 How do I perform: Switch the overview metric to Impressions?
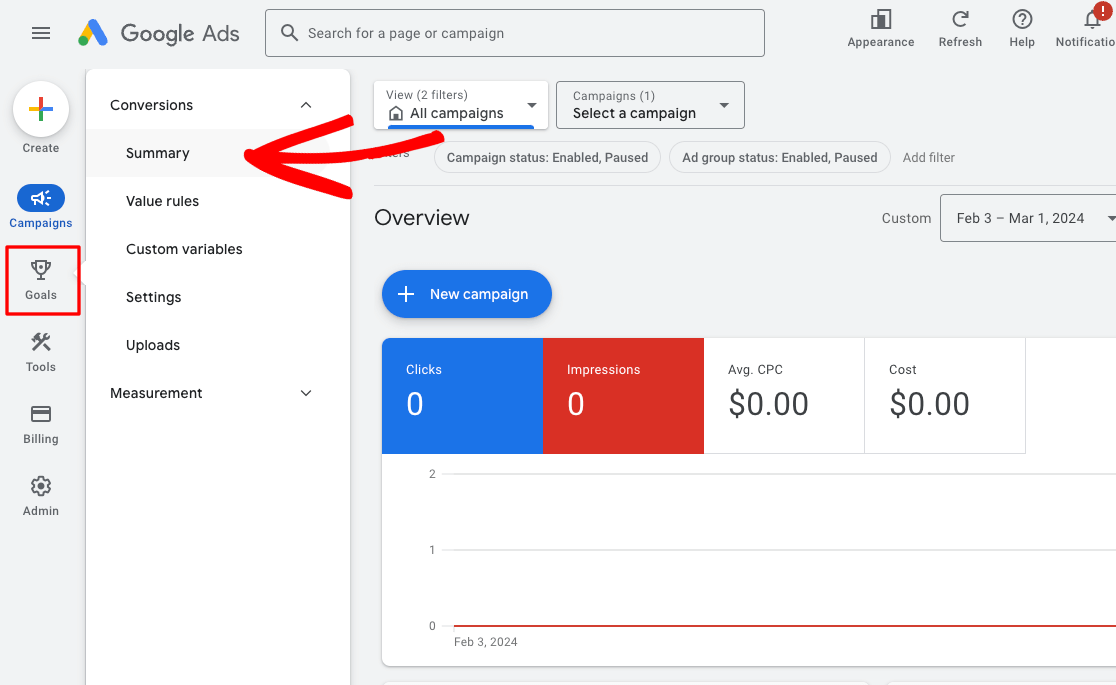[x=623, y=395]
